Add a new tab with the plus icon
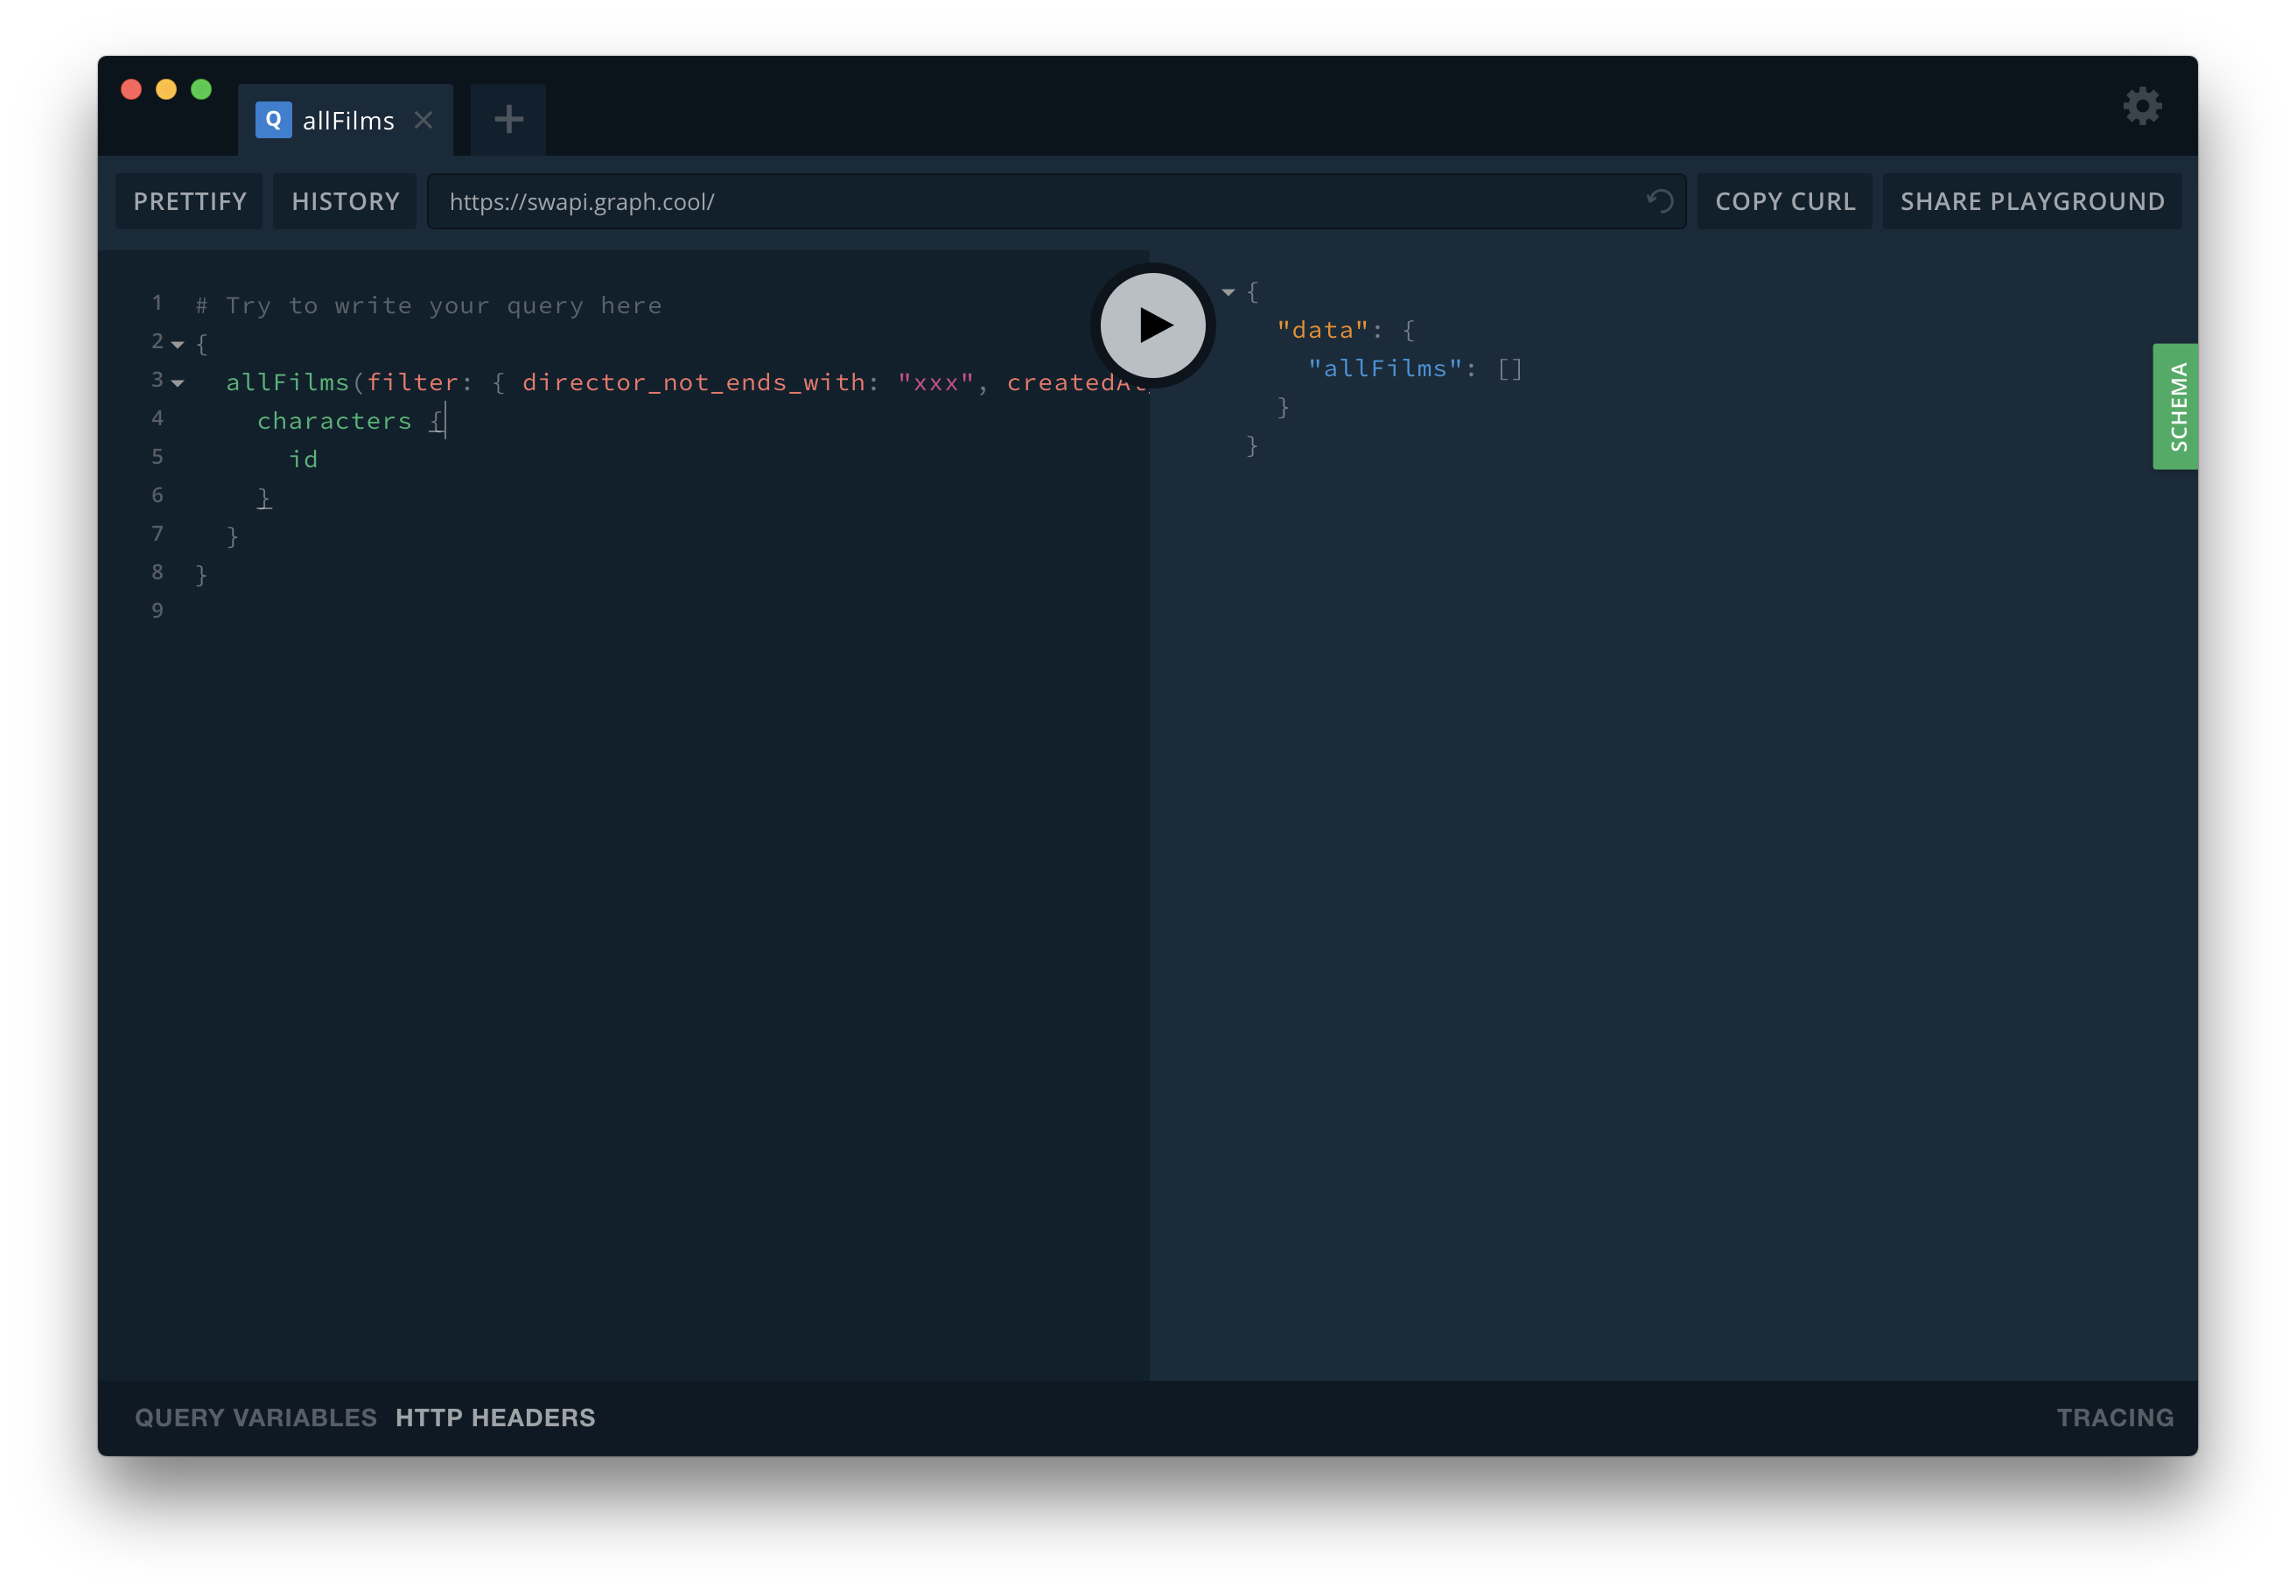This screenshot has height=1596, width=2296. coord(508,120)
